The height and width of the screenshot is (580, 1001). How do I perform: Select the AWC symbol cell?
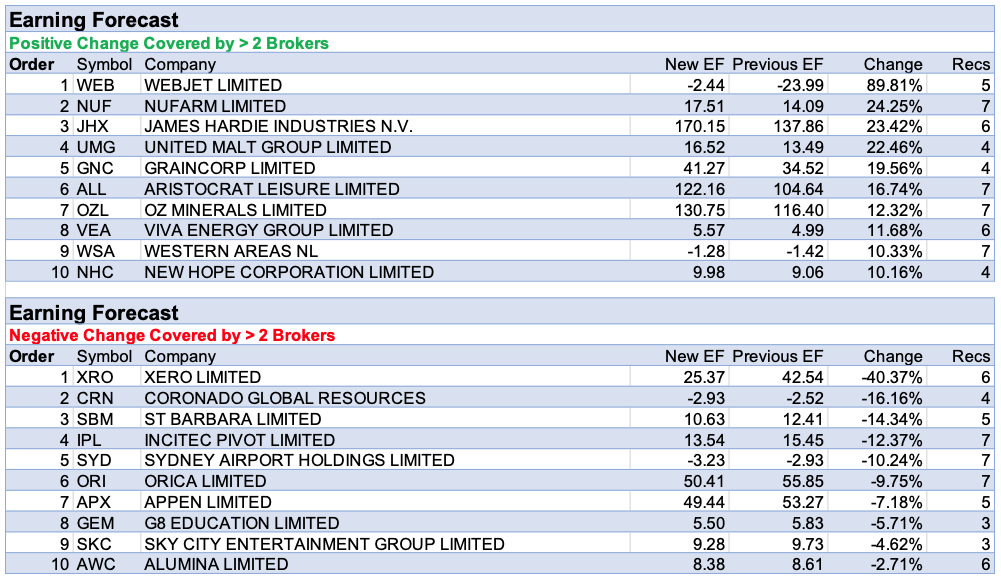[x=96, y=564]
